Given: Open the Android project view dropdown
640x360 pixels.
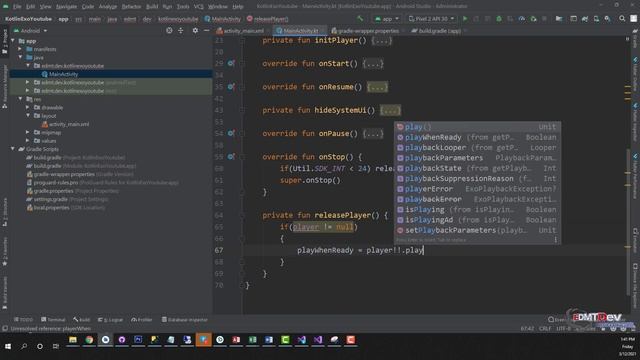Looking at the screenshot, I should point(31,31).
